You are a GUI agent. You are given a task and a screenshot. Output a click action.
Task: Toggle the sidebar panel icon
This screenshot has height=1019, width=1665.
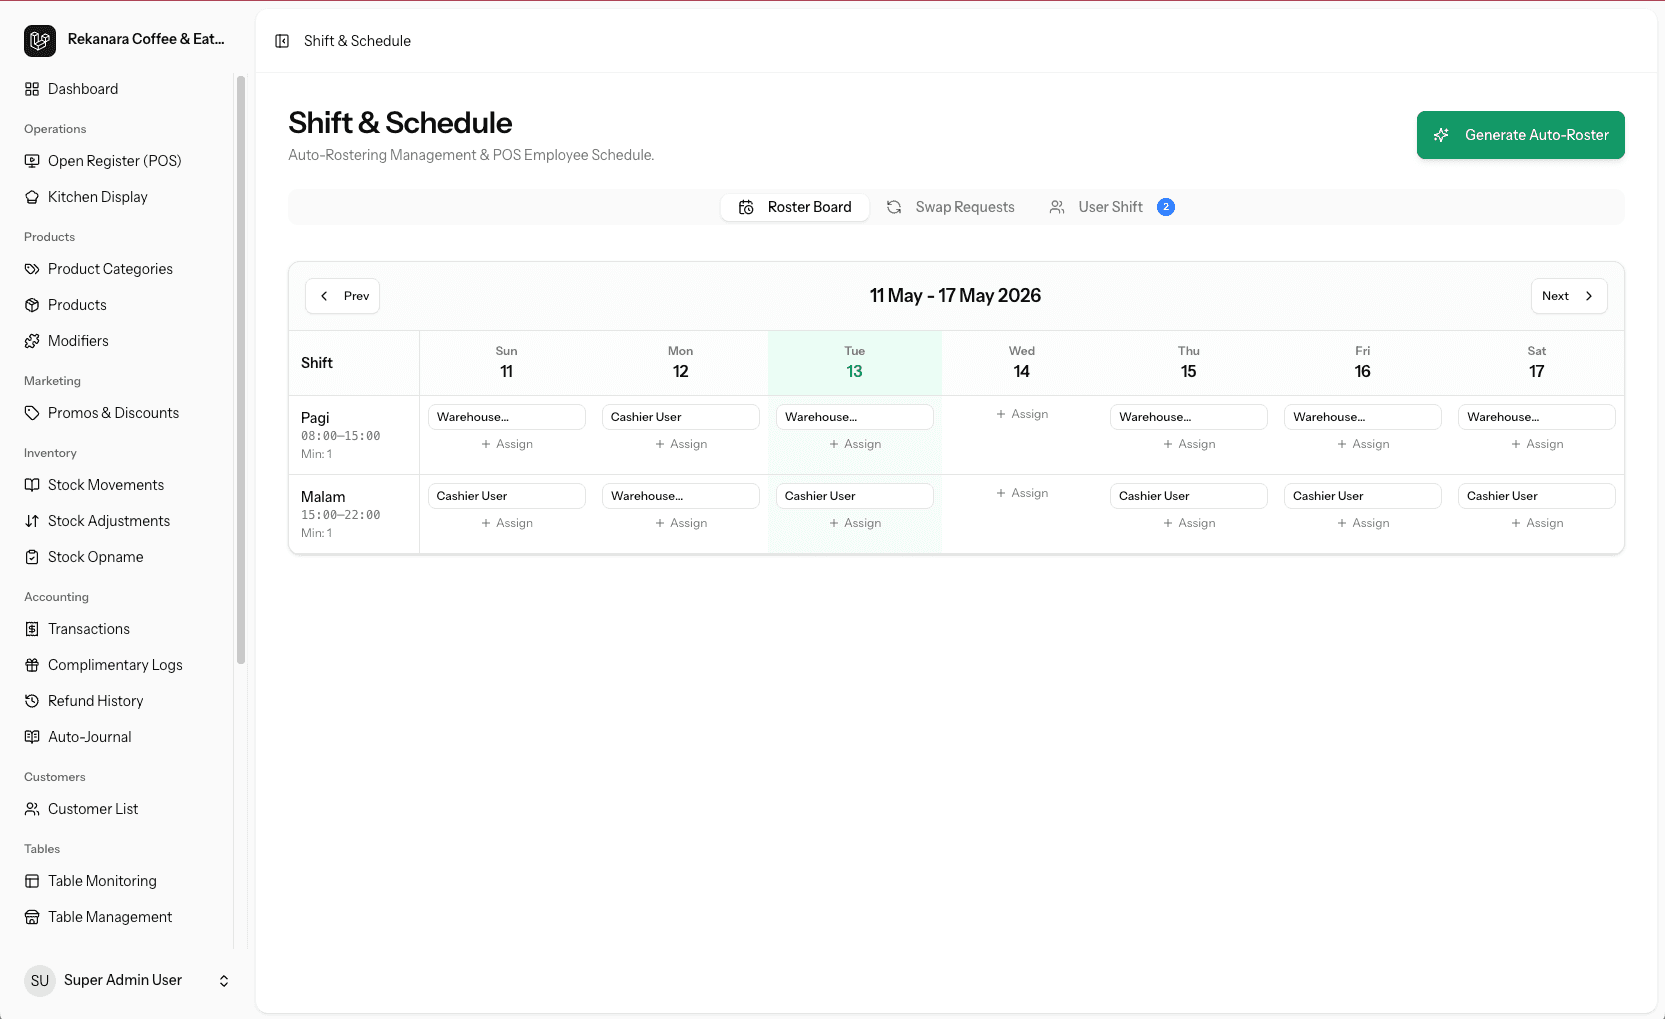(282, 41)
